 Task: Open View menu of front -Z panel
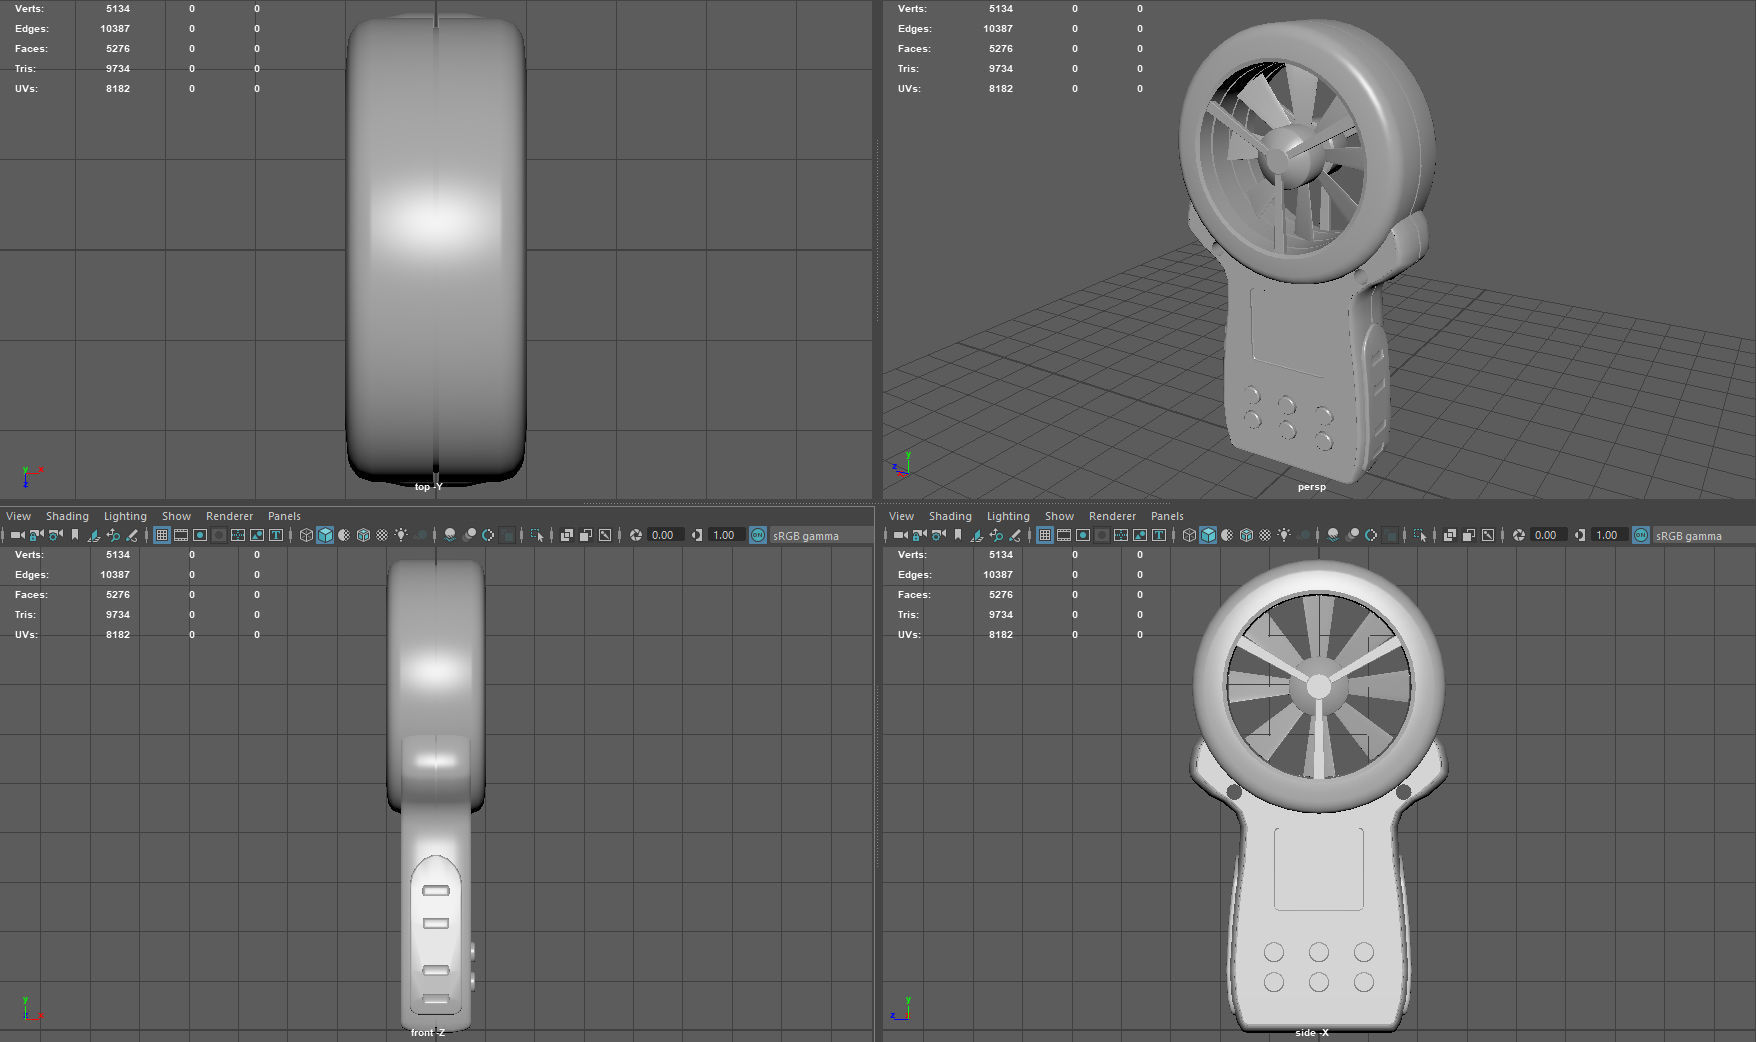tap(18, 516)
